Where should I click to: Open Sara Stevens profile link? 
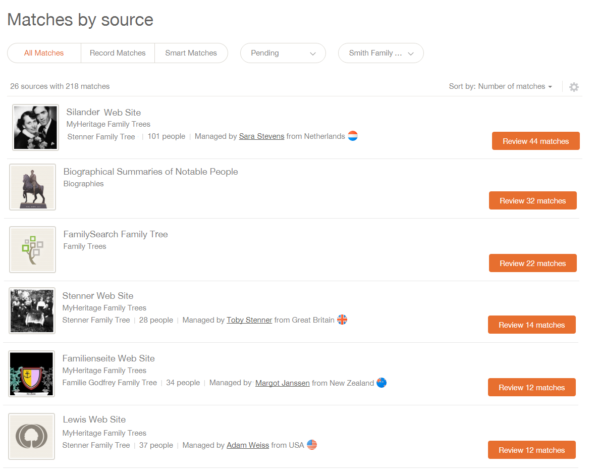262,136
